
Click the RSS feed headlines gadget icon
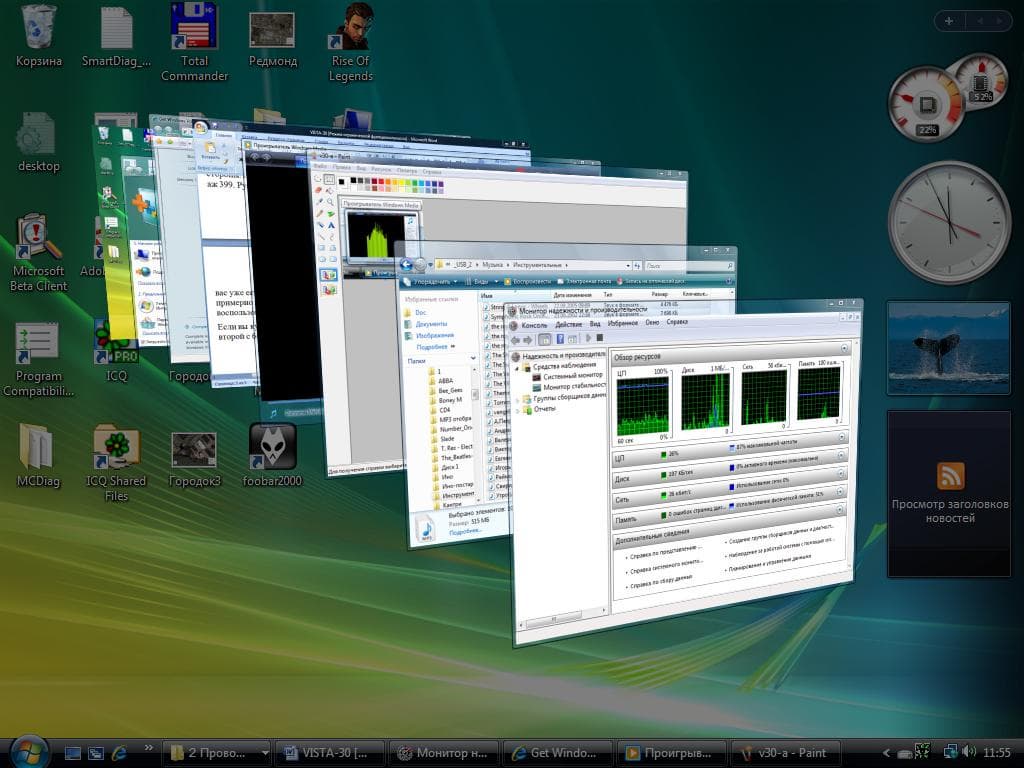click(x=950, y=475)
